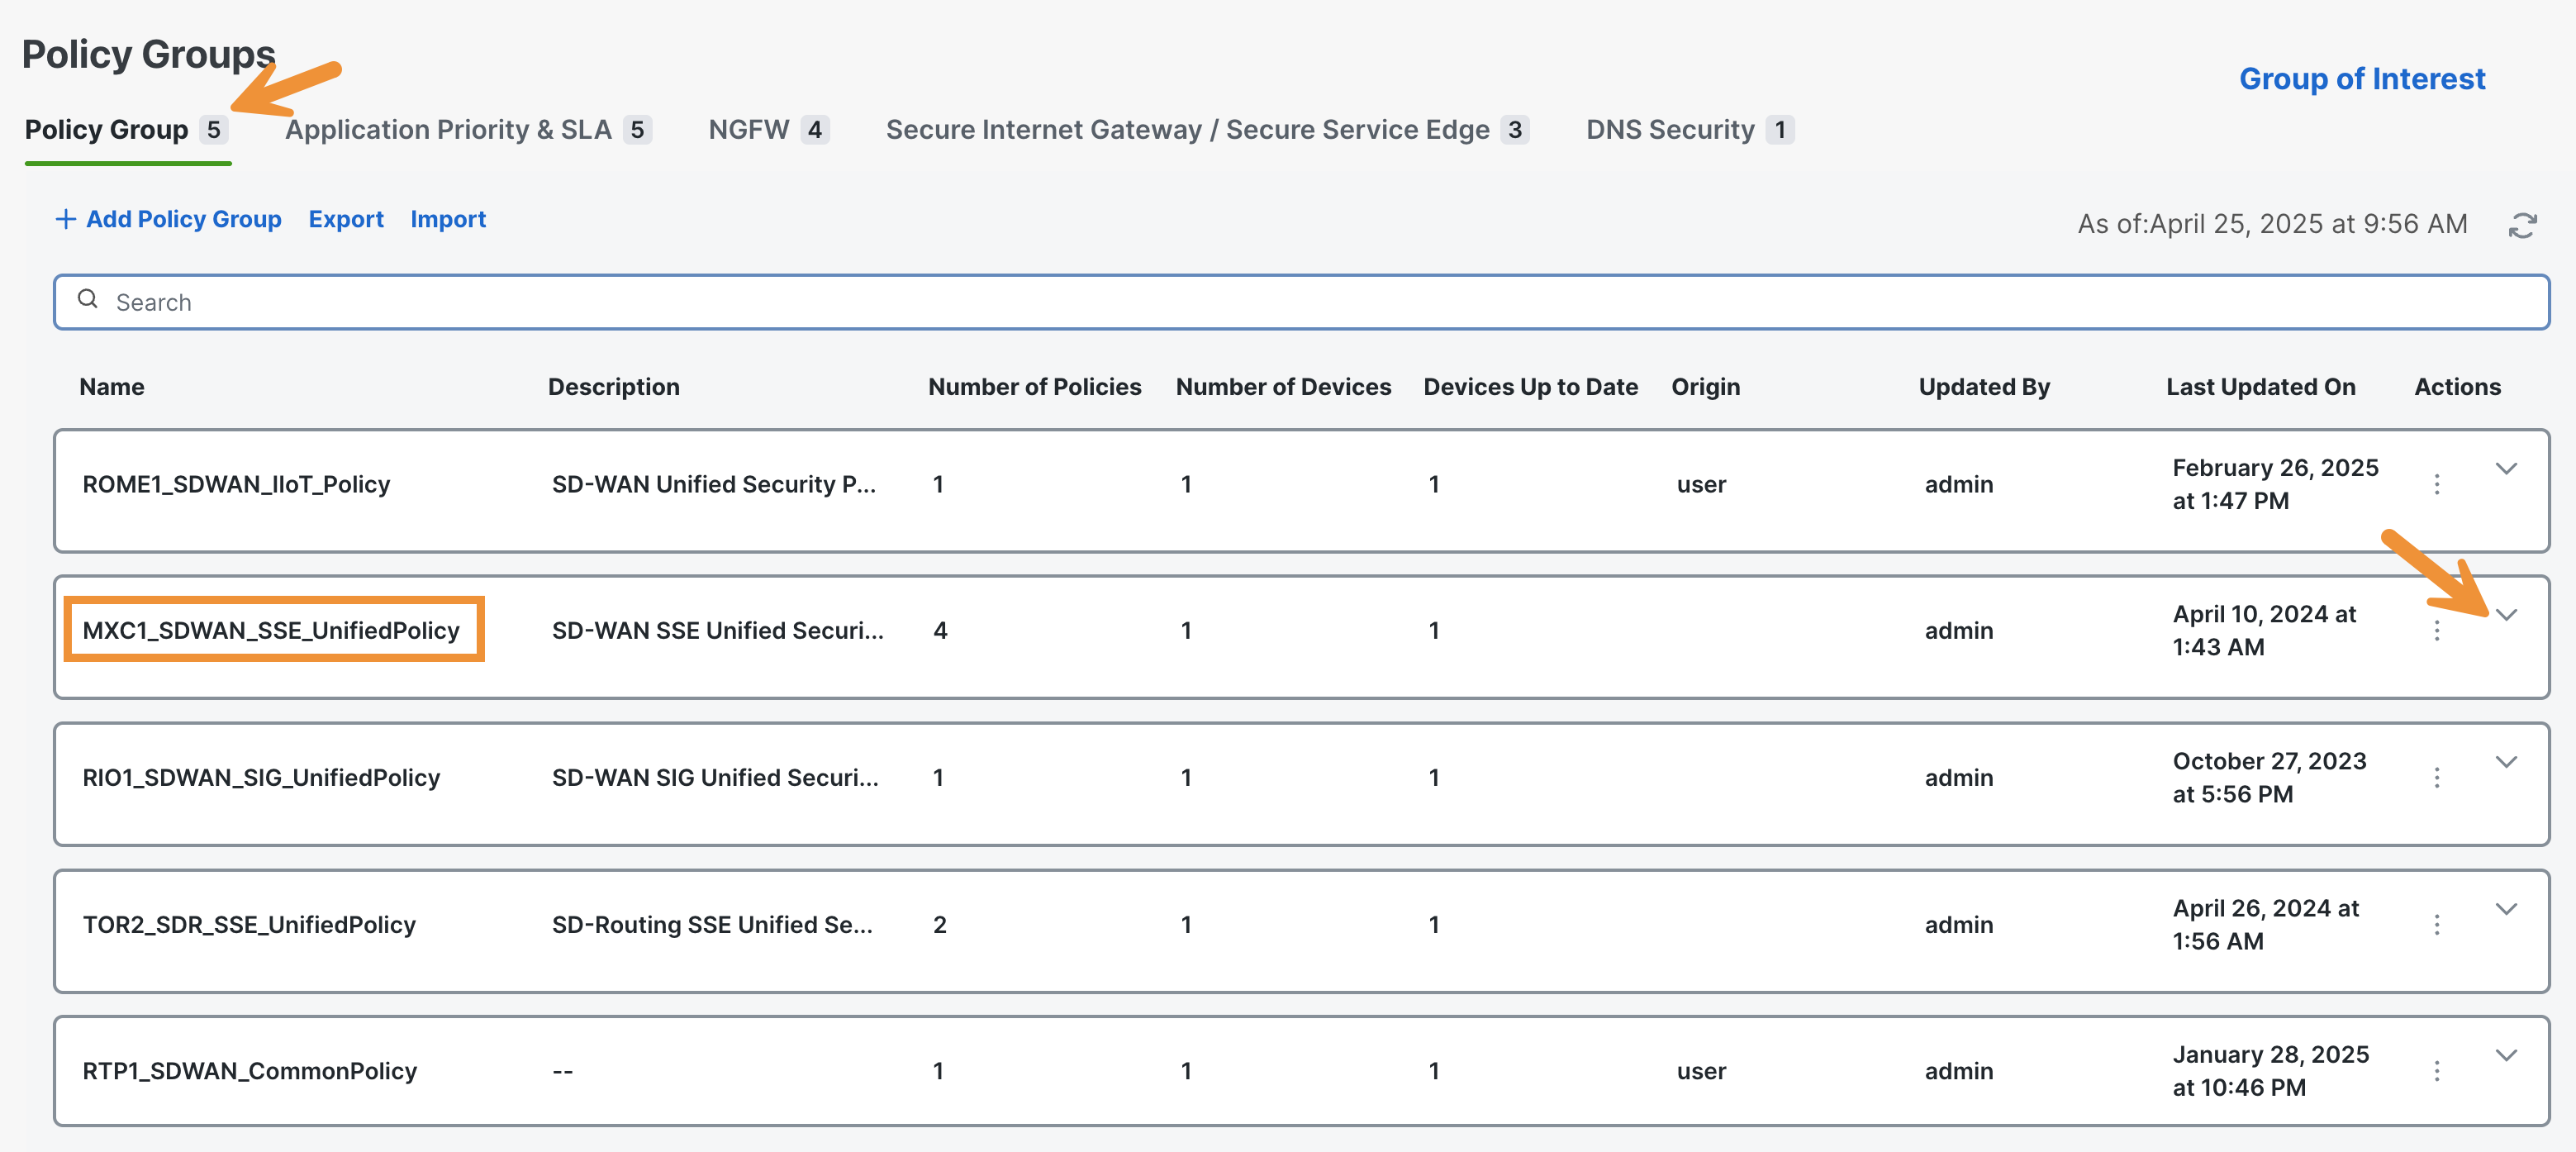Focus the Search input field
Image resolution: width=2576 pixels, height=1152 pixels.
coord(1301,302)
